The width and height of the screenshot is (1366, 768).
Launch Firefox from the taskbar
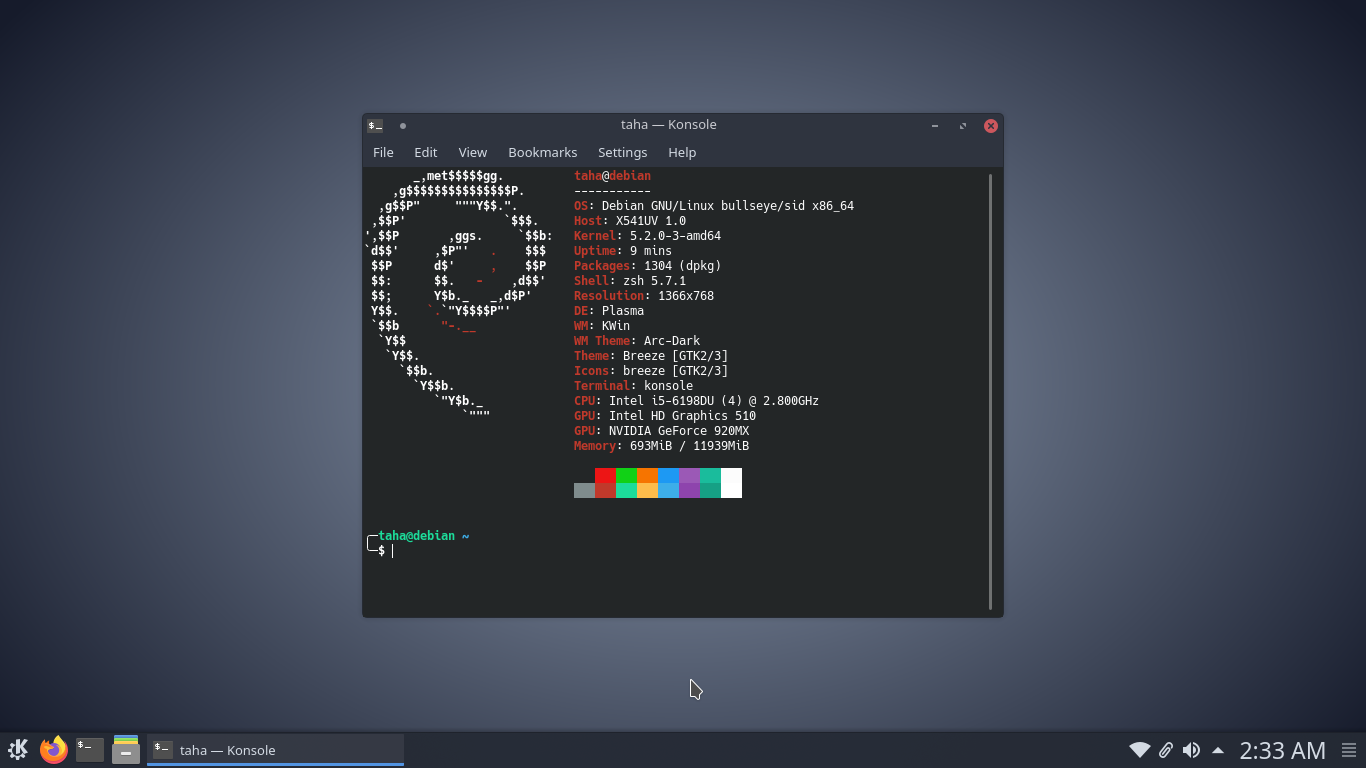(53, 749)
